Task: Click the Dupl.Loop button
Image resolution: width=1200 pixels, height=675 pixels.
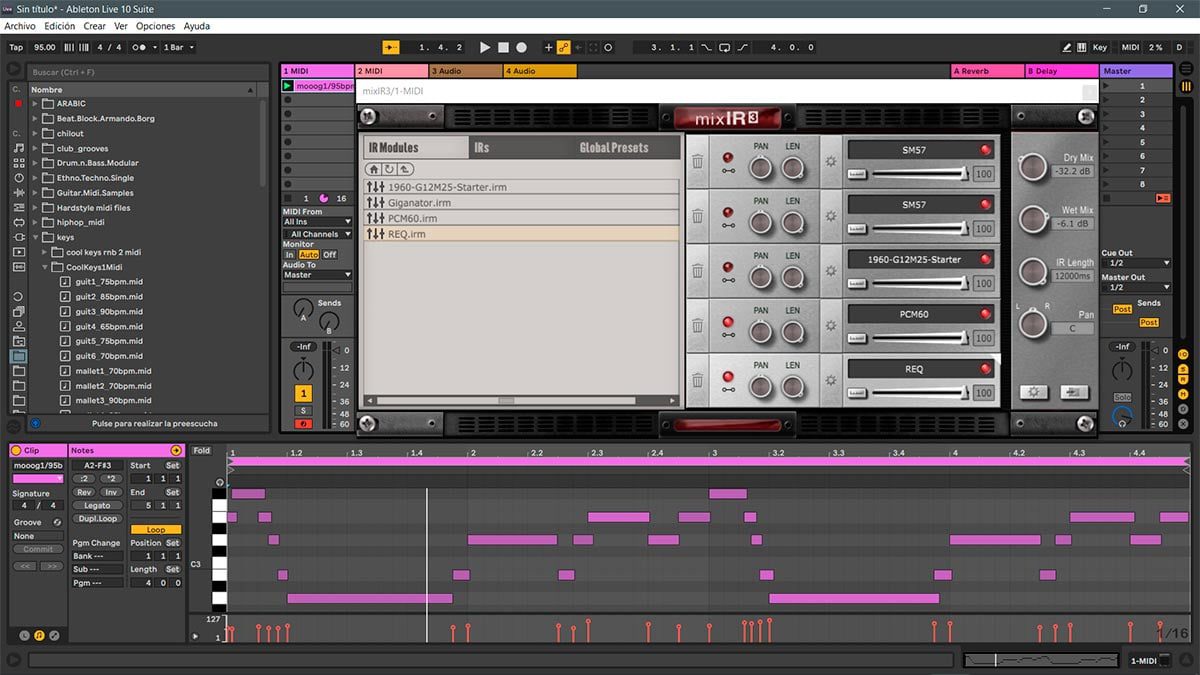Action: pos(97,519)
